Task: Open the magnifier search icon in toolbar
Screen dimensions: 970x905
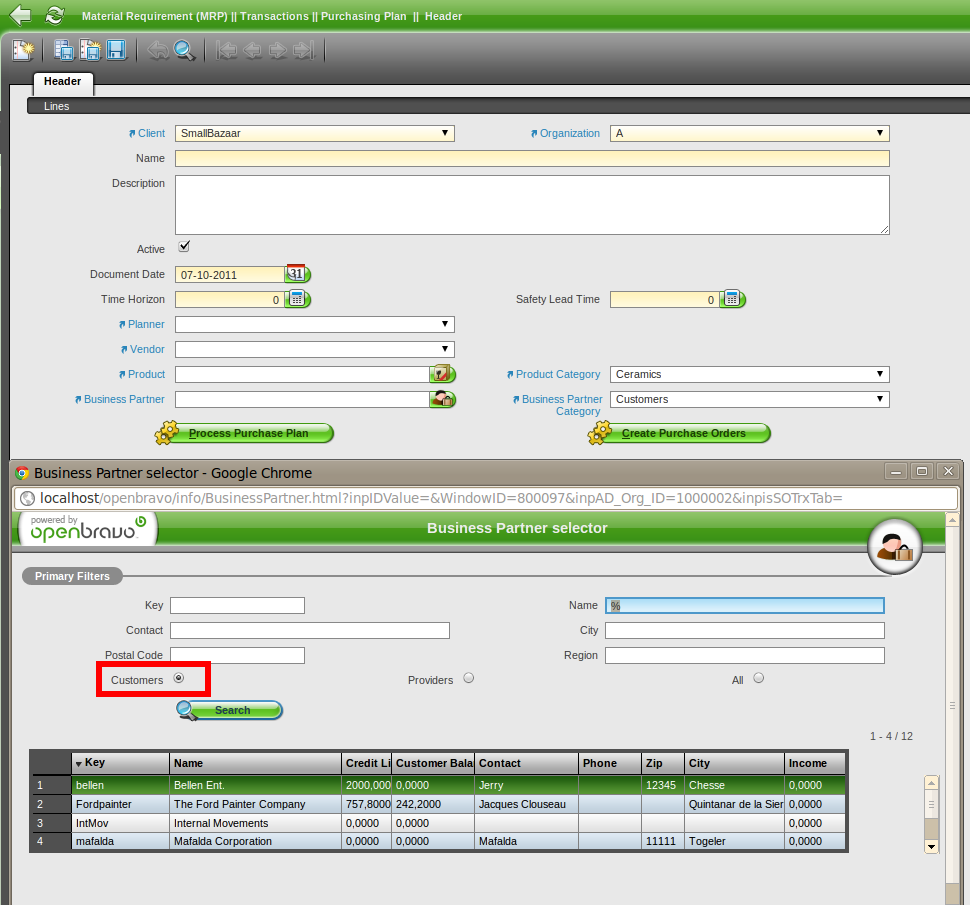Action: pyautogui.click(x=184, y=50)
